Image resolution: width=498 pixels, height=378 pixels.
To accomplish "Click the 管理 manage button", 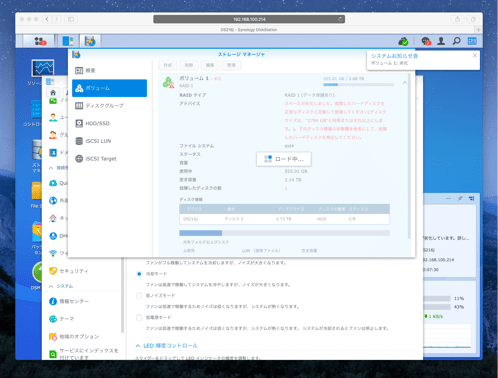I will (x=231, y=65).
